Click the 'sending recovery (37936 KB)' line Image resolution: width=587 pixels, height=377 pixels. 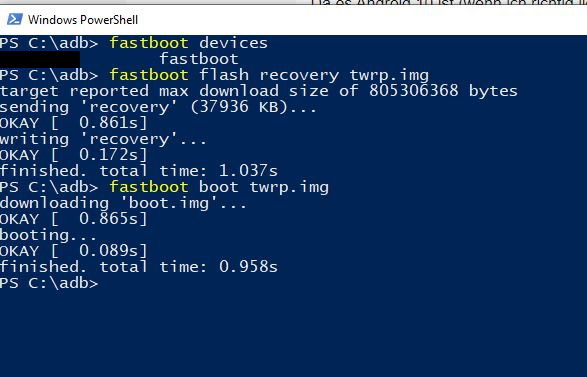point(158,107)
